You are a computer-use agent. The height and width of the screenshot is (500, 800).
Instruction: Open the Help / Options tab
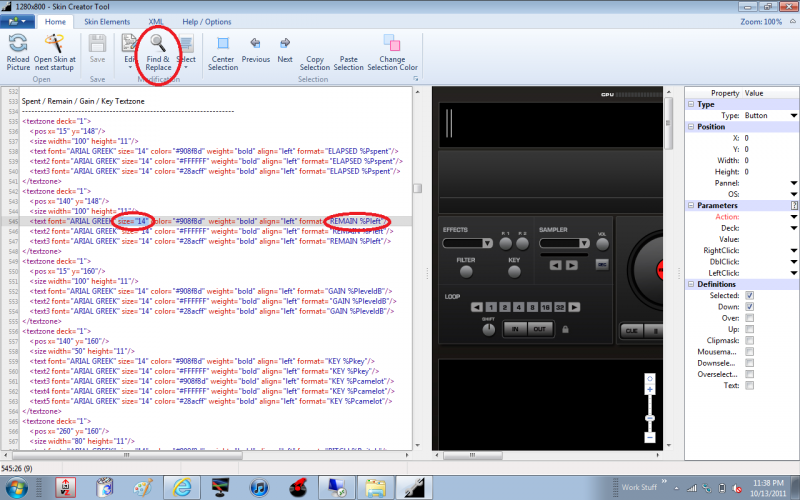coord(207,21)
